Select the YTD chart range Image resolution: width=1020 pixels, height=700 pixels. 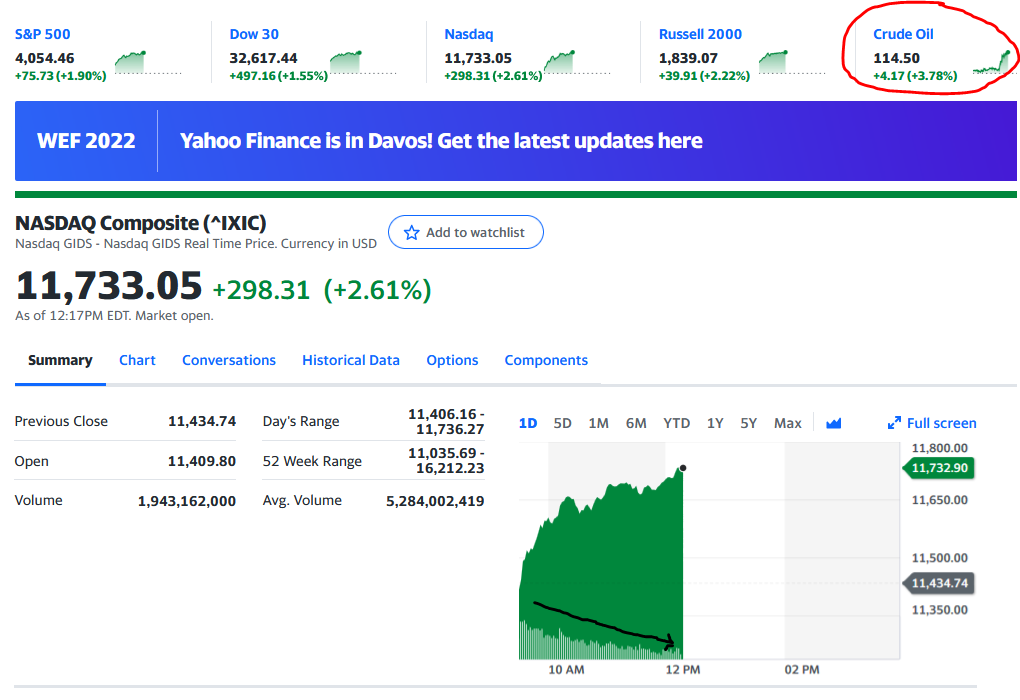[x=677, y=424]
